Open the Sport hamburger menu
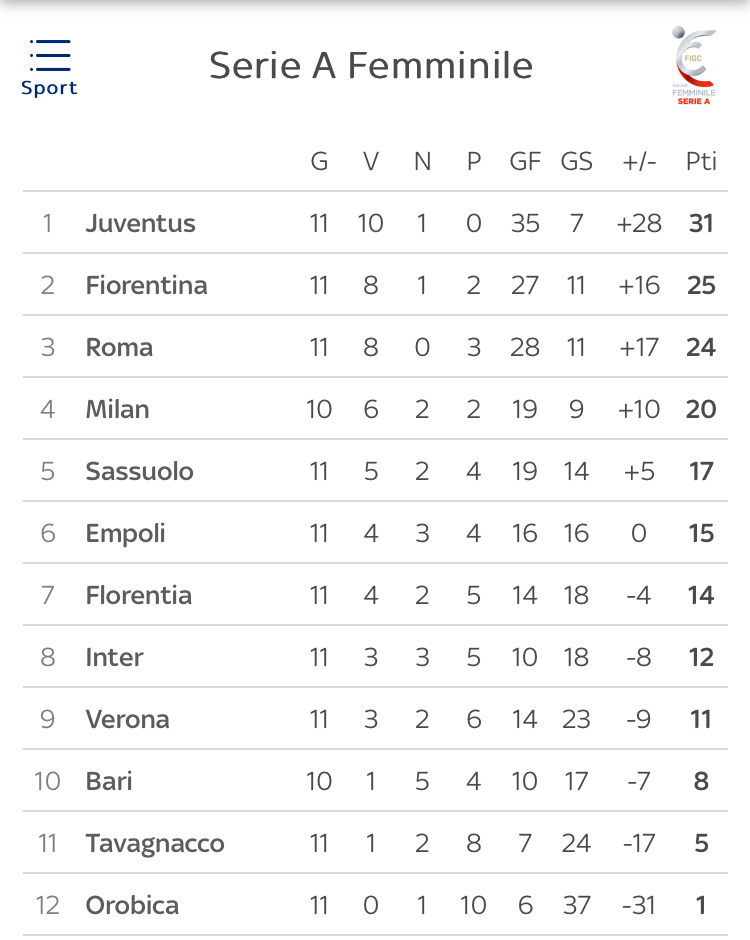750x940 pixels. [x=49, y=67]
